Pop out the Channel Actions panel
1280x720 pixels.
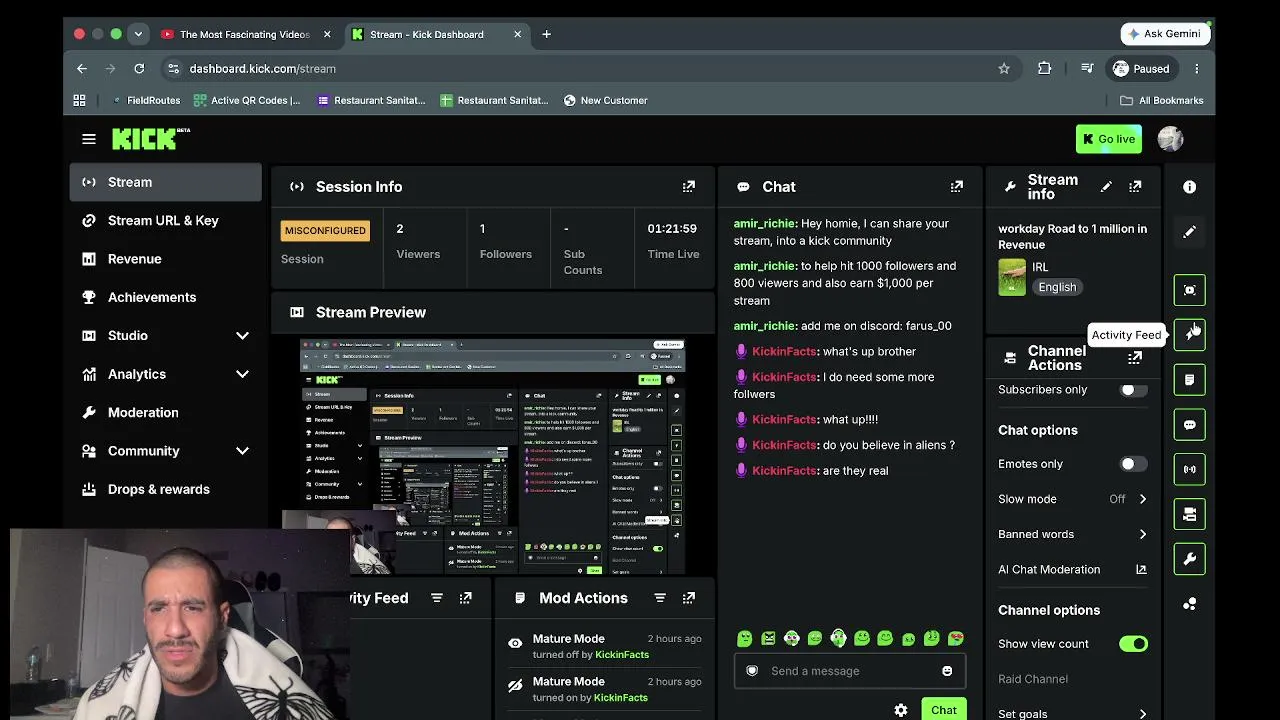point(1135,358)
